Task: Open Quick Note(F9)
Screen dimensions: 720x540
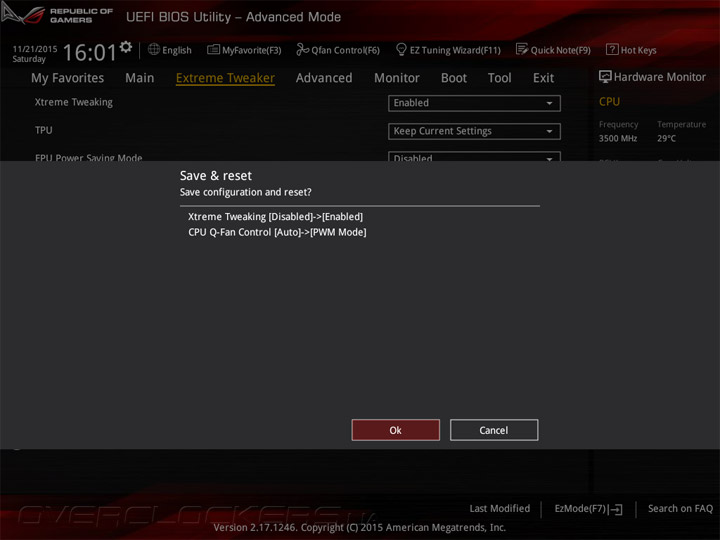Action: [560, 50]
